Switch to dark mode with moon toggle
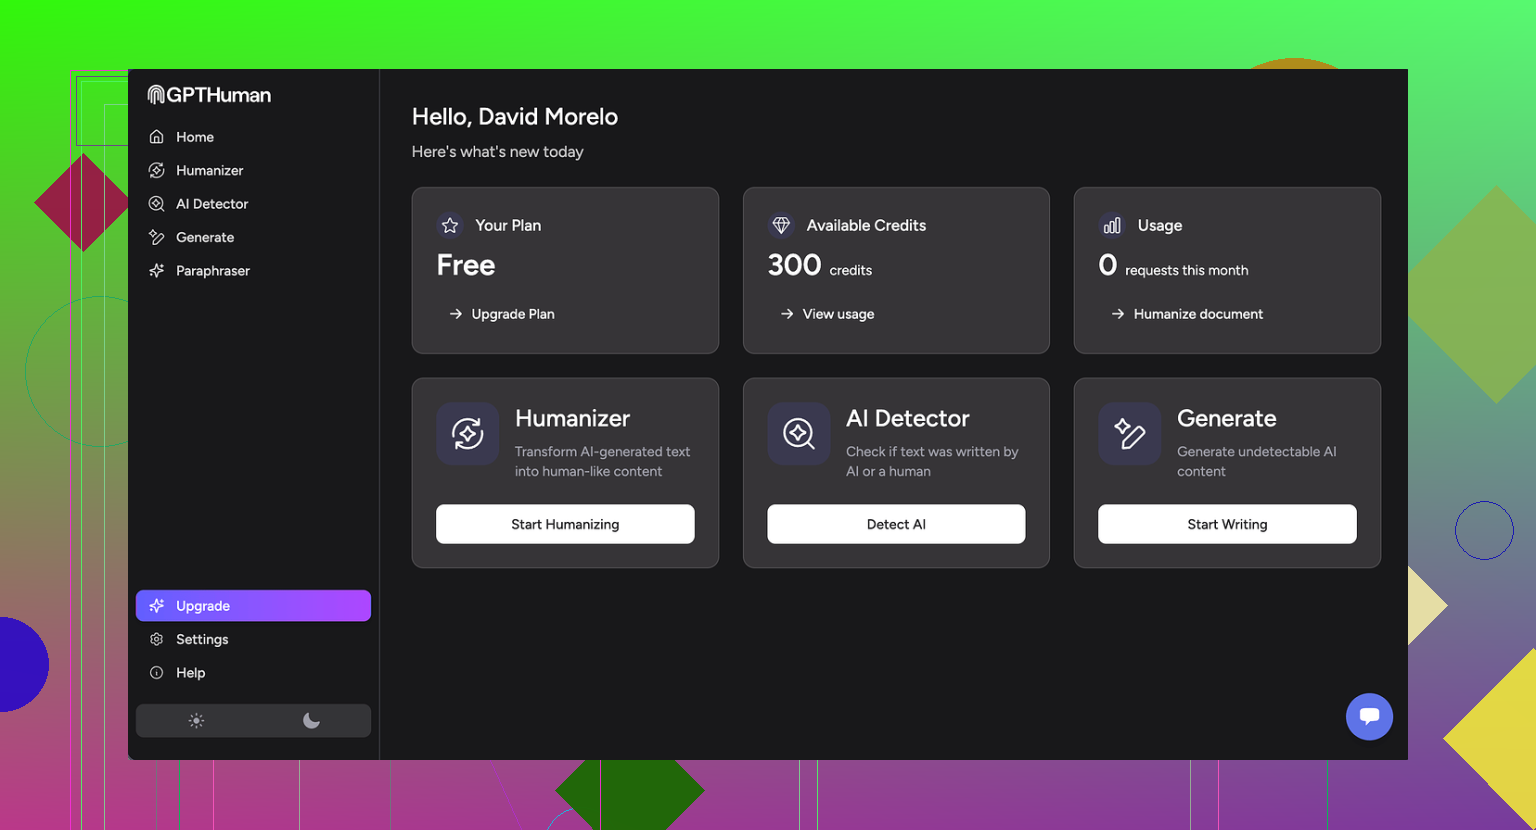 (311, 721)
